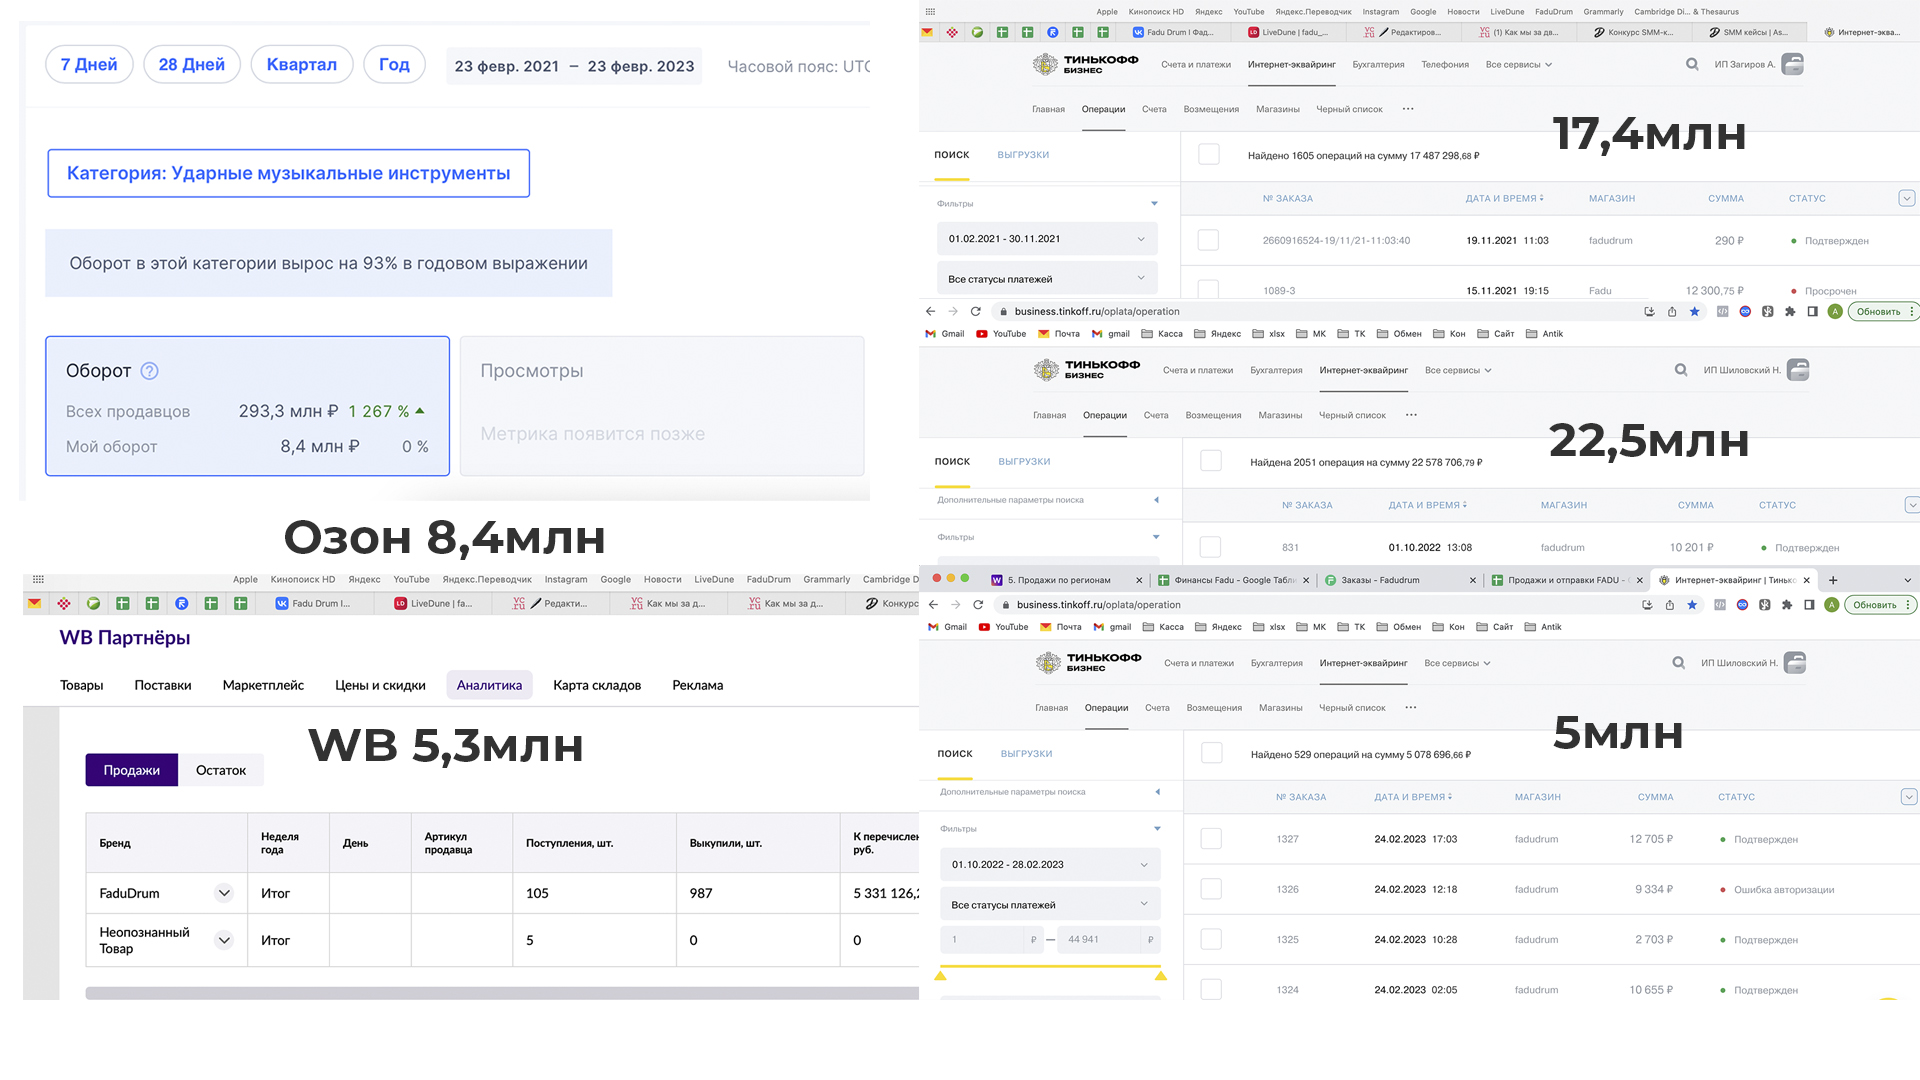Screen dimensions: 1920x1080
Task: Collapse Фильтры section arrow in top window
Action: (x=1154, y=204)
